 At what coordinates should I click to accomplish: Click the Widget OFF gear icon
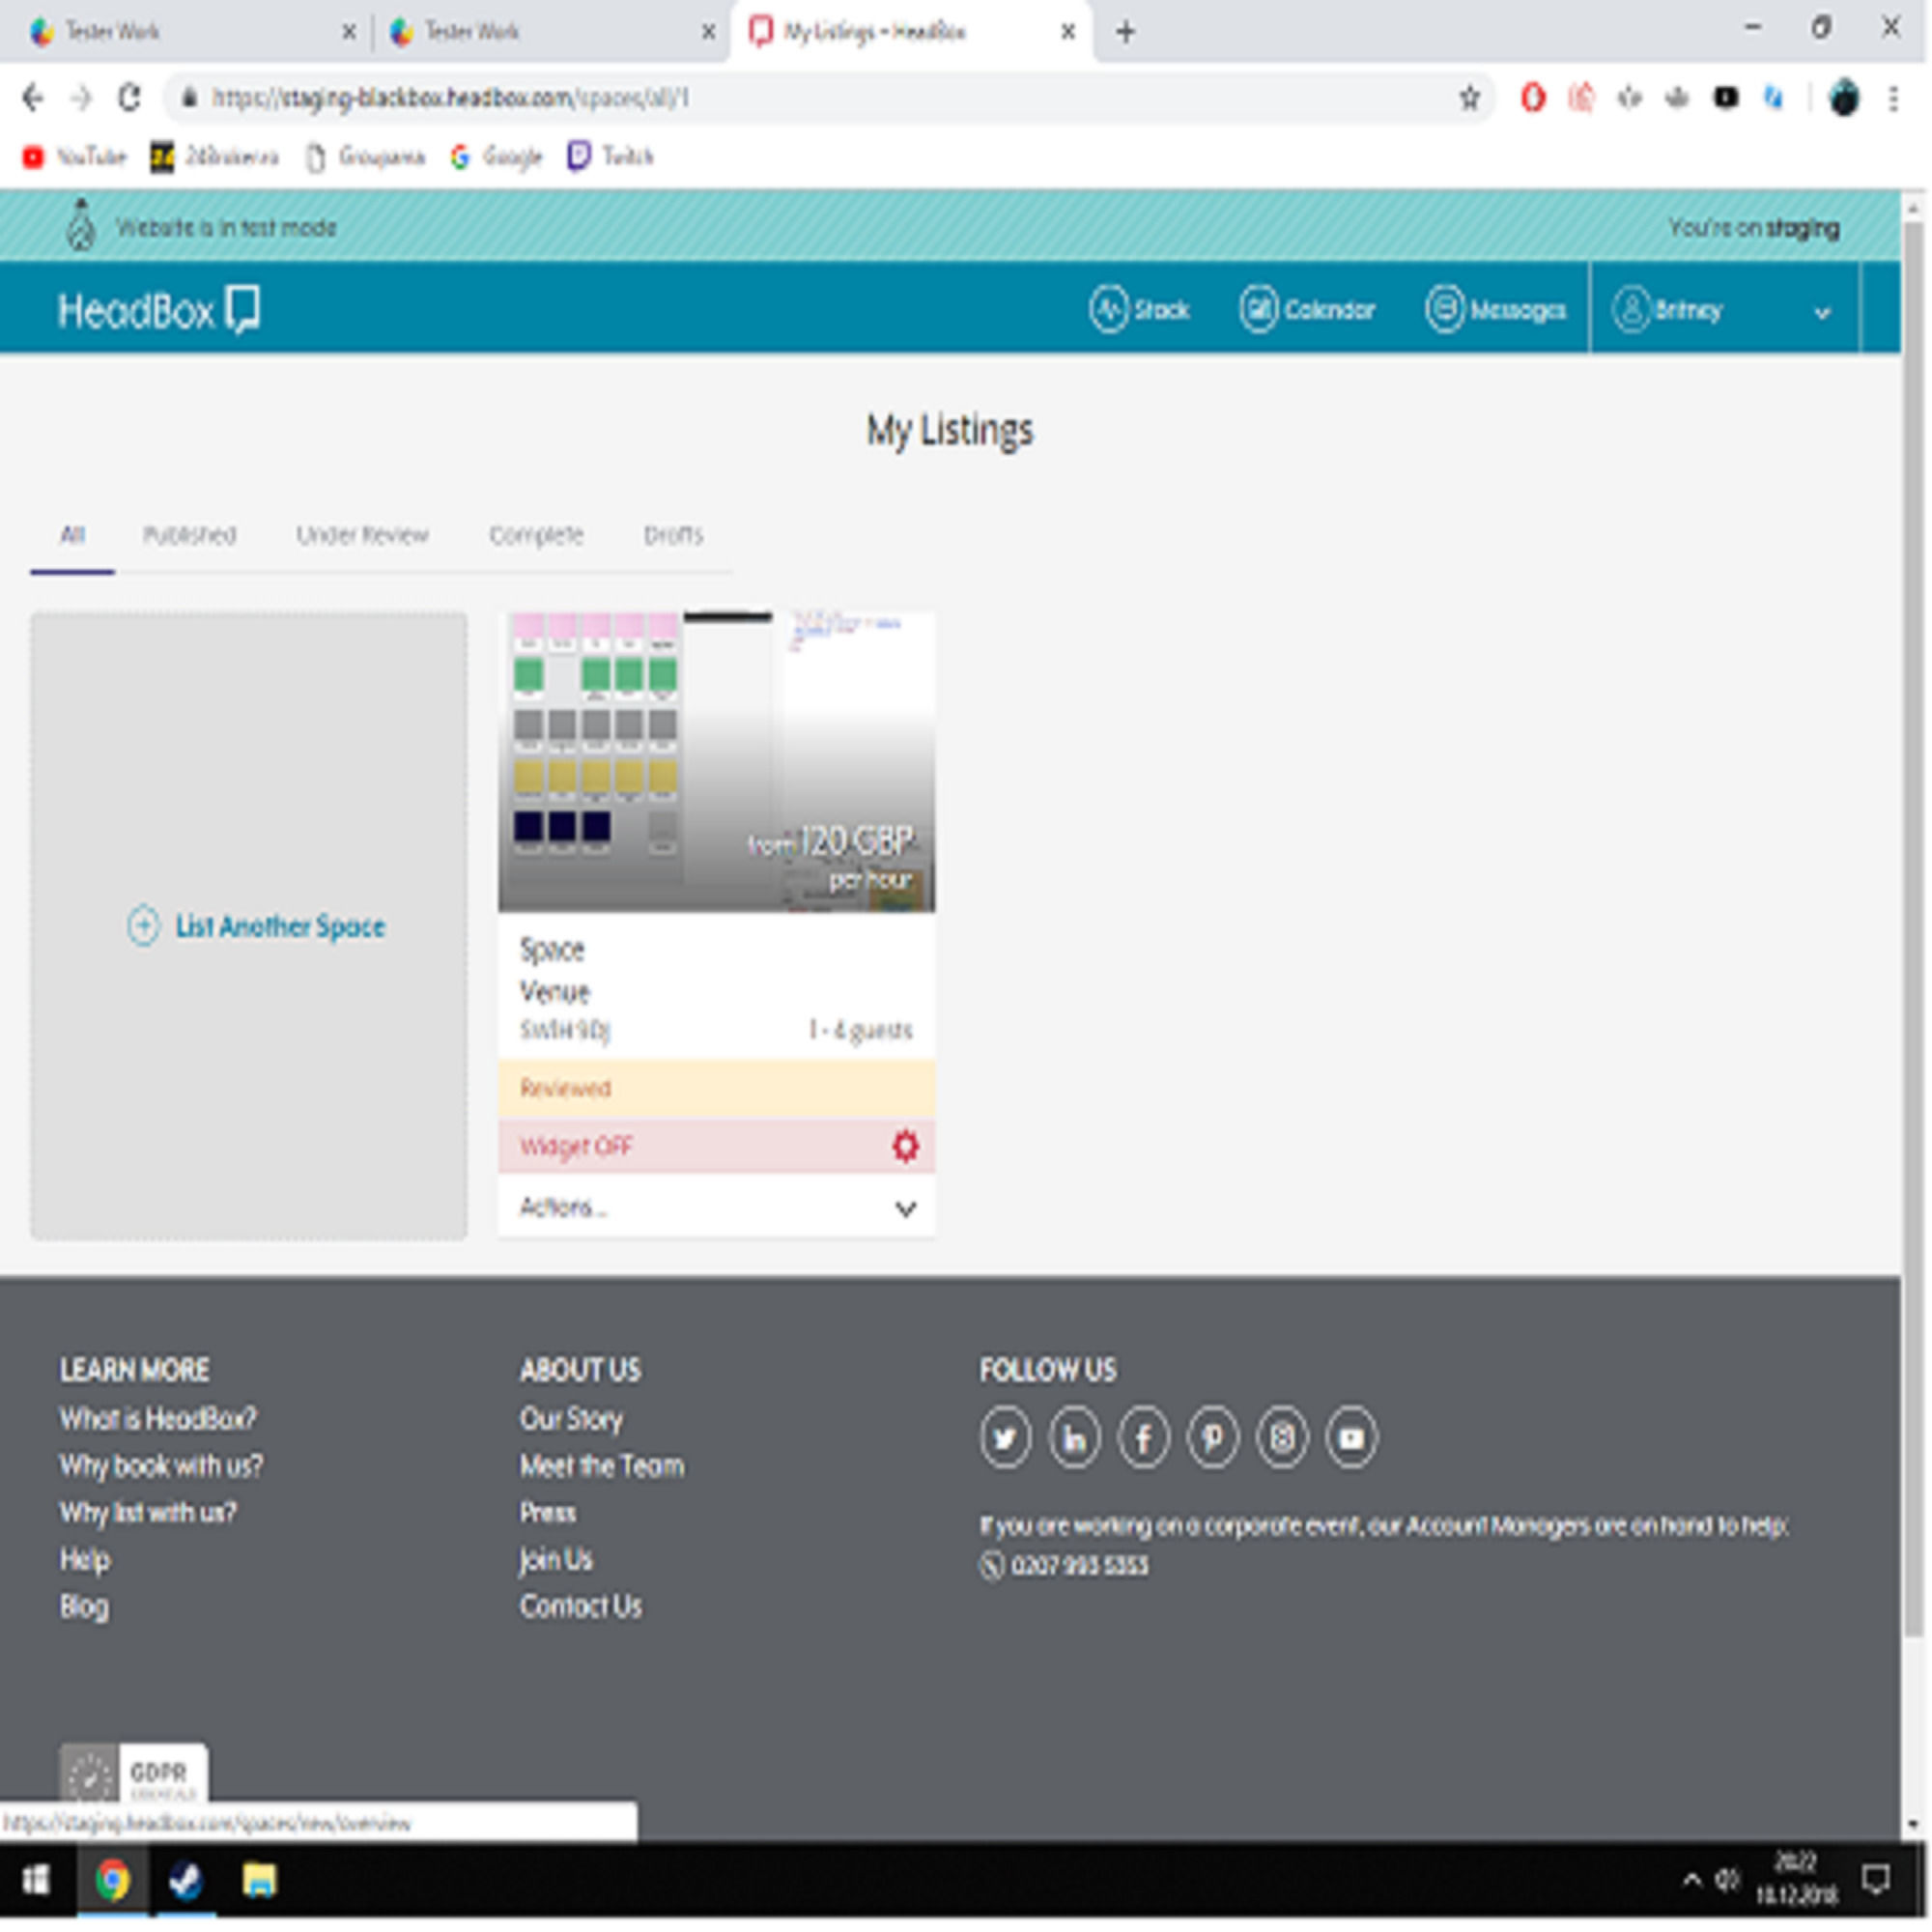click(905, 1146)
